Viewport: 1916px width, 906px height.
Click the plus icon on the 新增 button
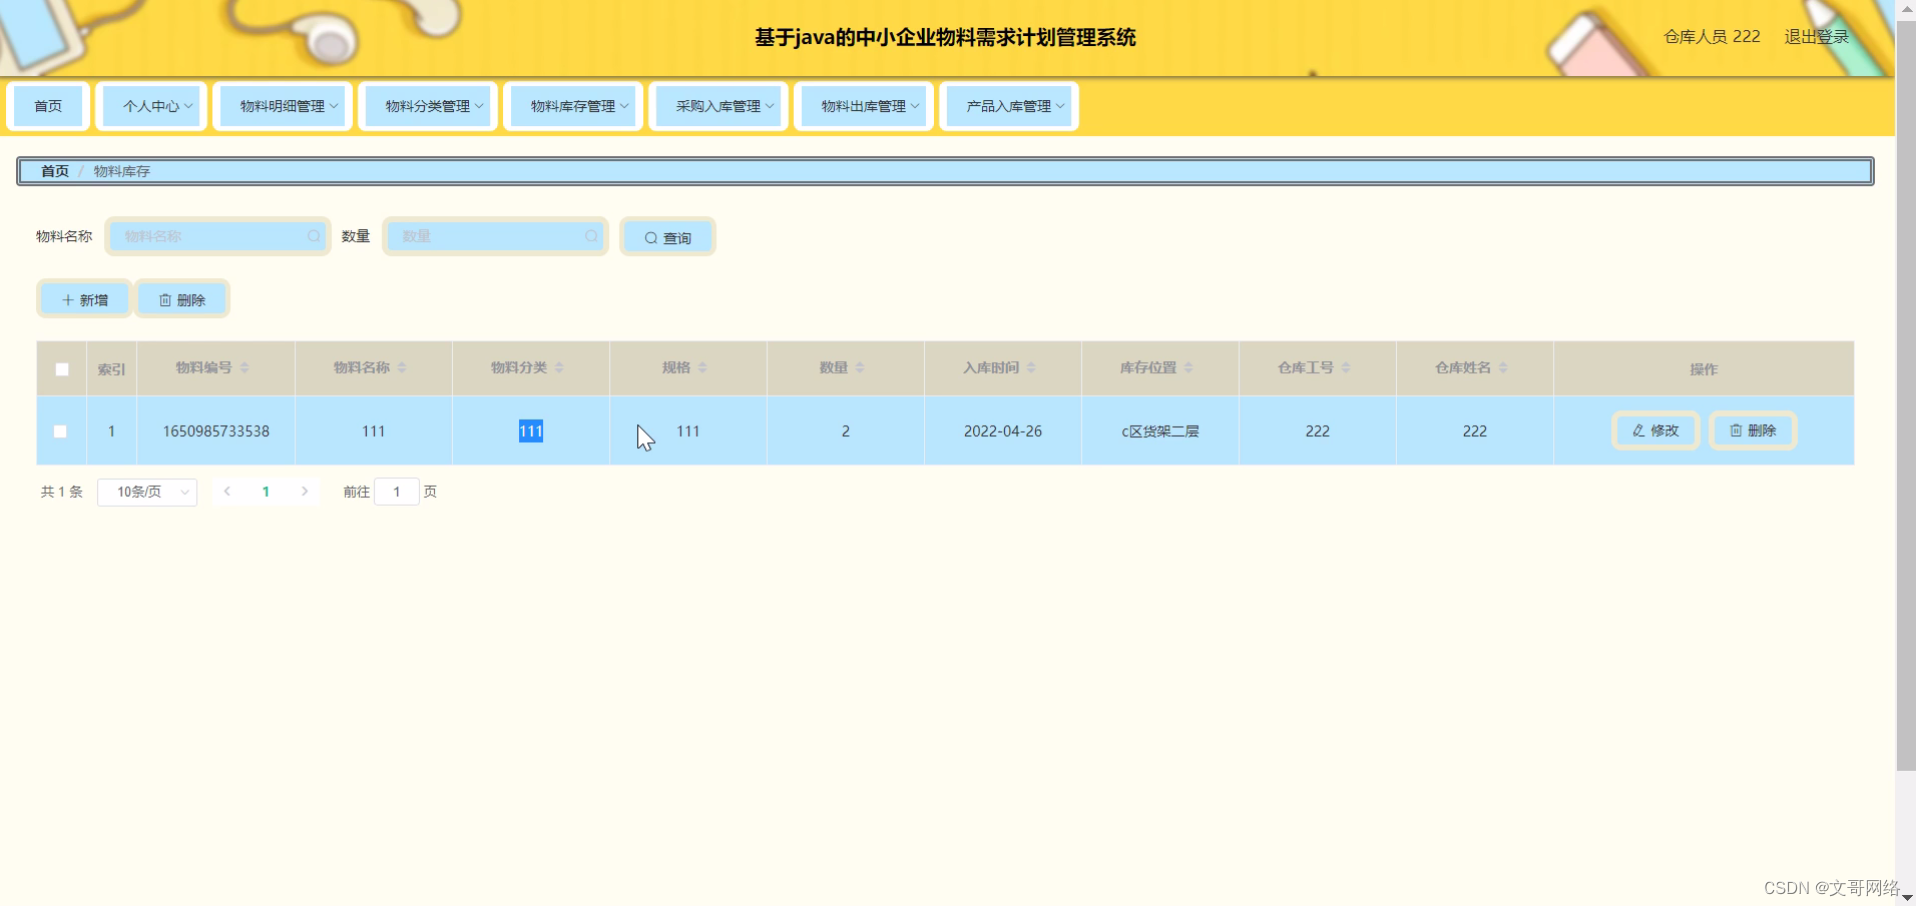(x=67, y=299)
